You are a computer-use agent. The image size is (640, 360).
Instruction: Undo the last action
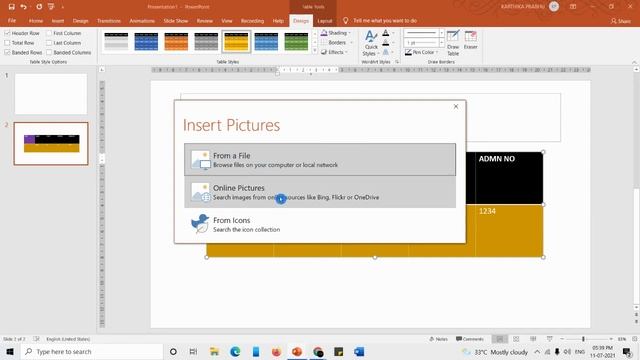point(23,7)
